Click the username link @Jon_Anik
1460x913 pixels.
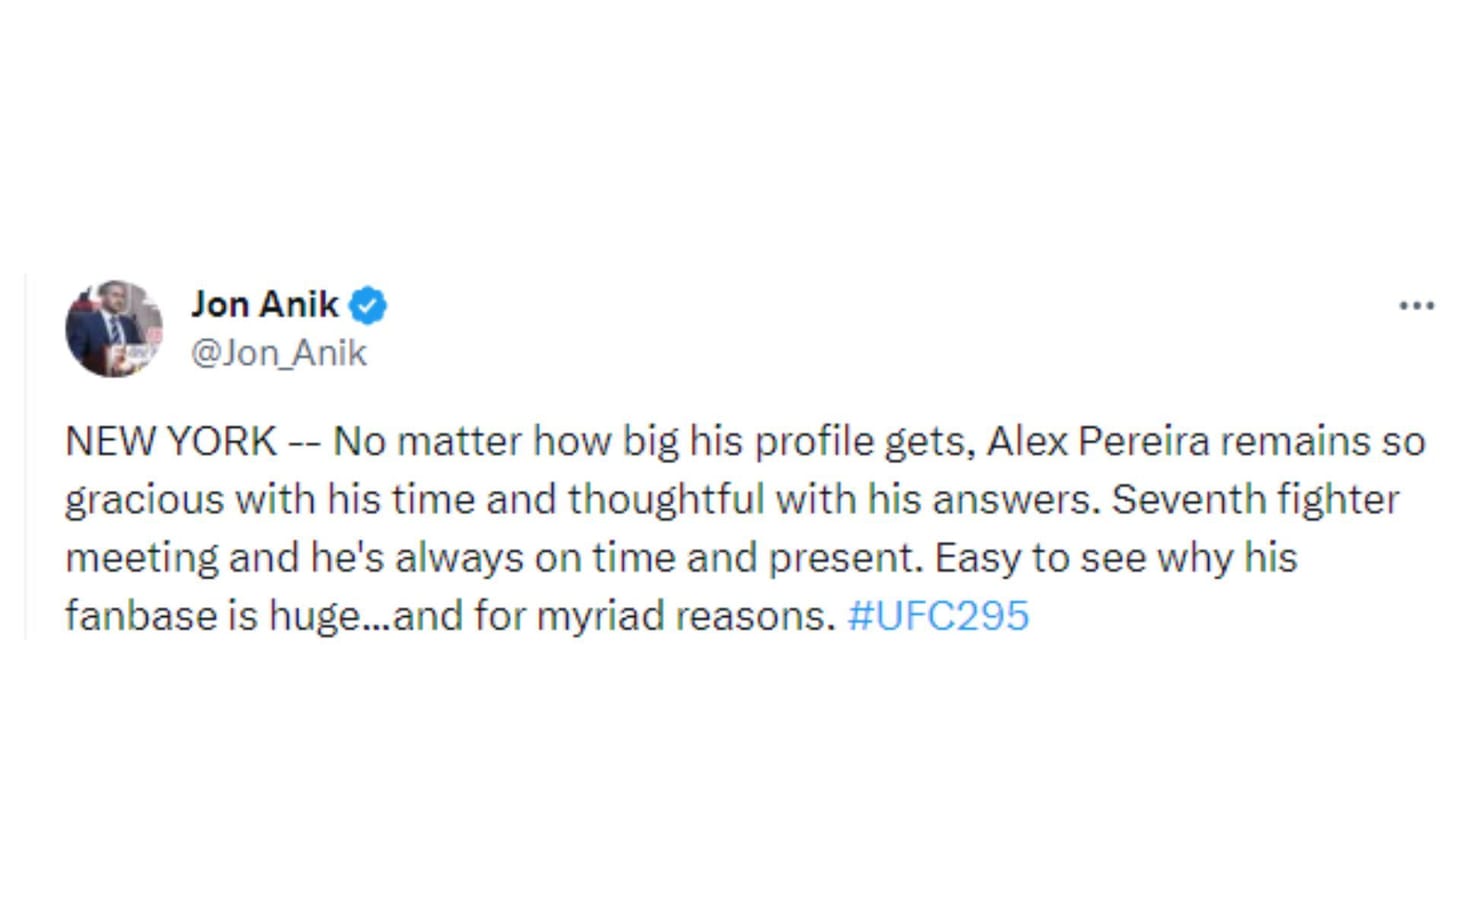tap(277, 352)
